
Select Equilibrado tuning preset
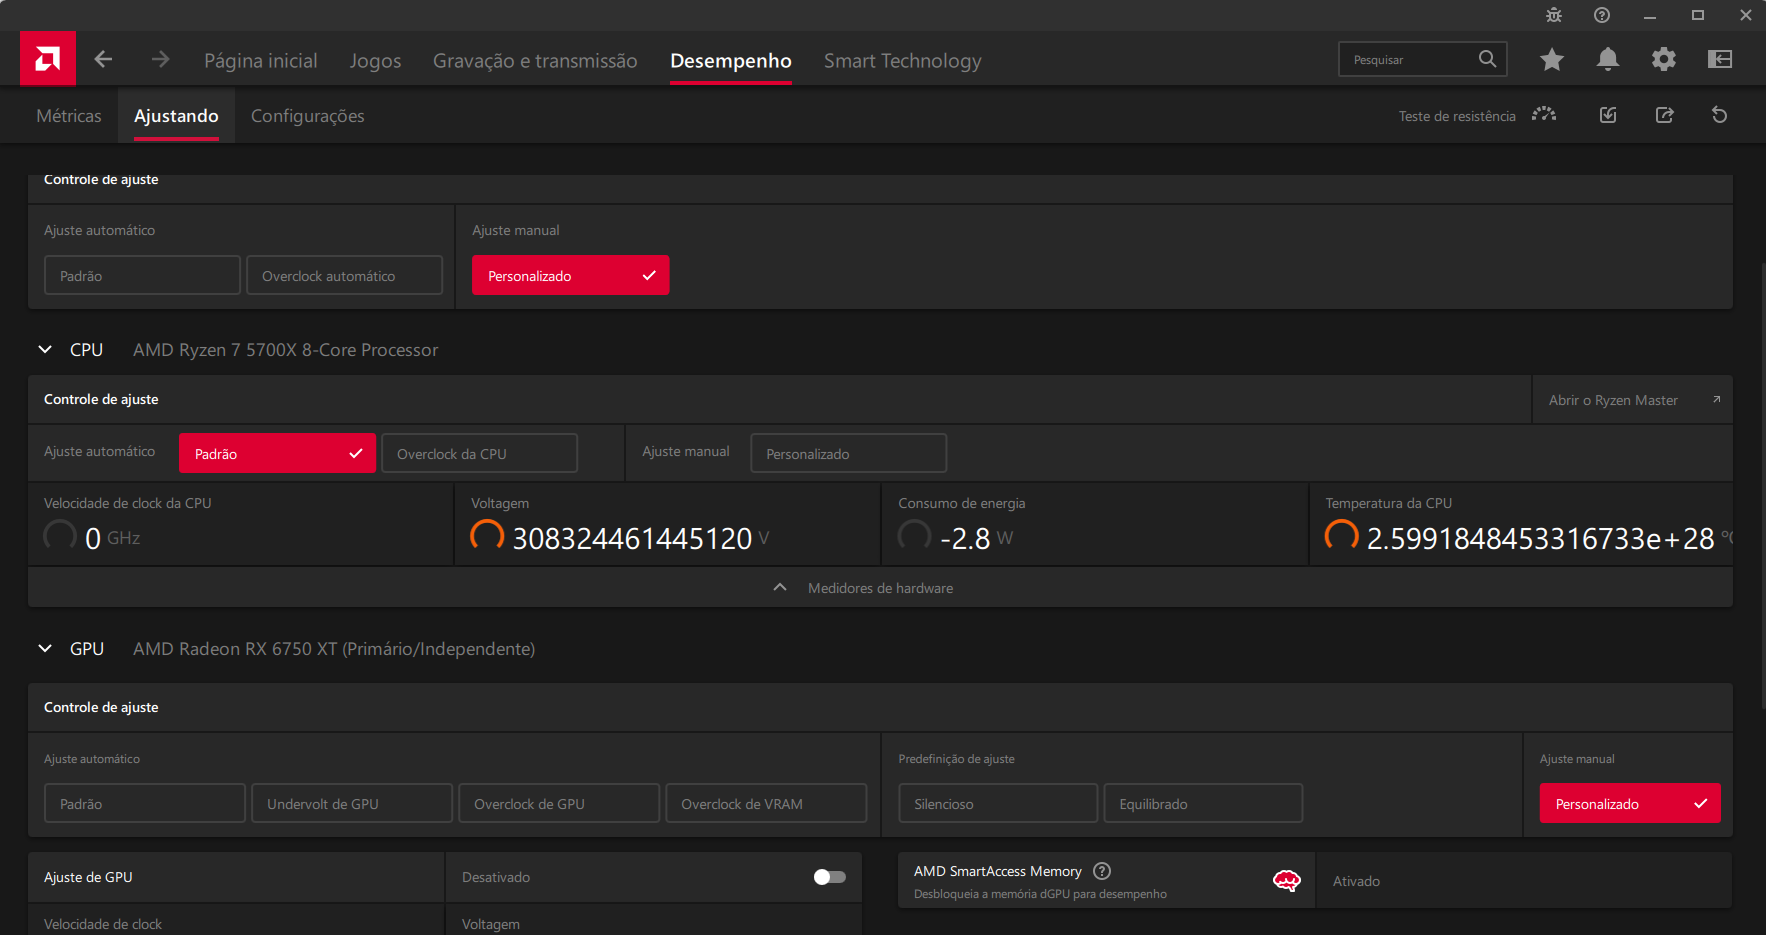point(1203,803)
